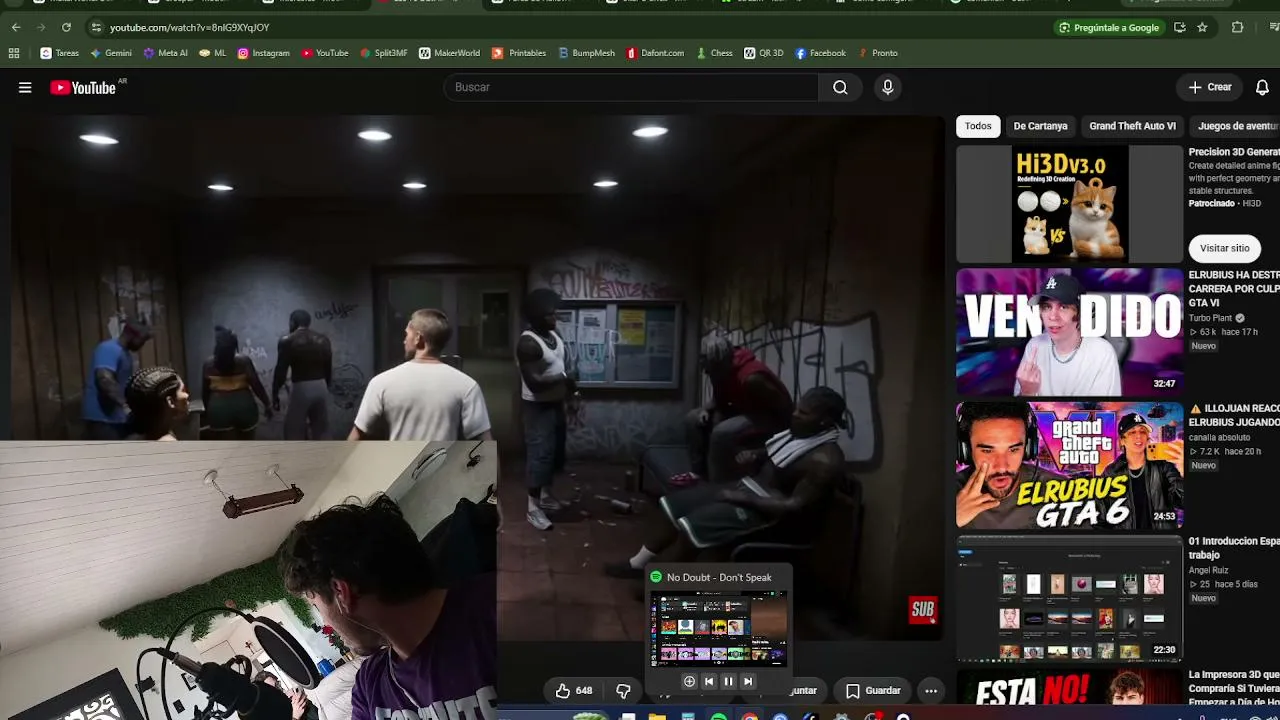1280x720 pixels.
Task: Click Visitar sitio on the Hi3D ad
Action: pos(1224,248)
